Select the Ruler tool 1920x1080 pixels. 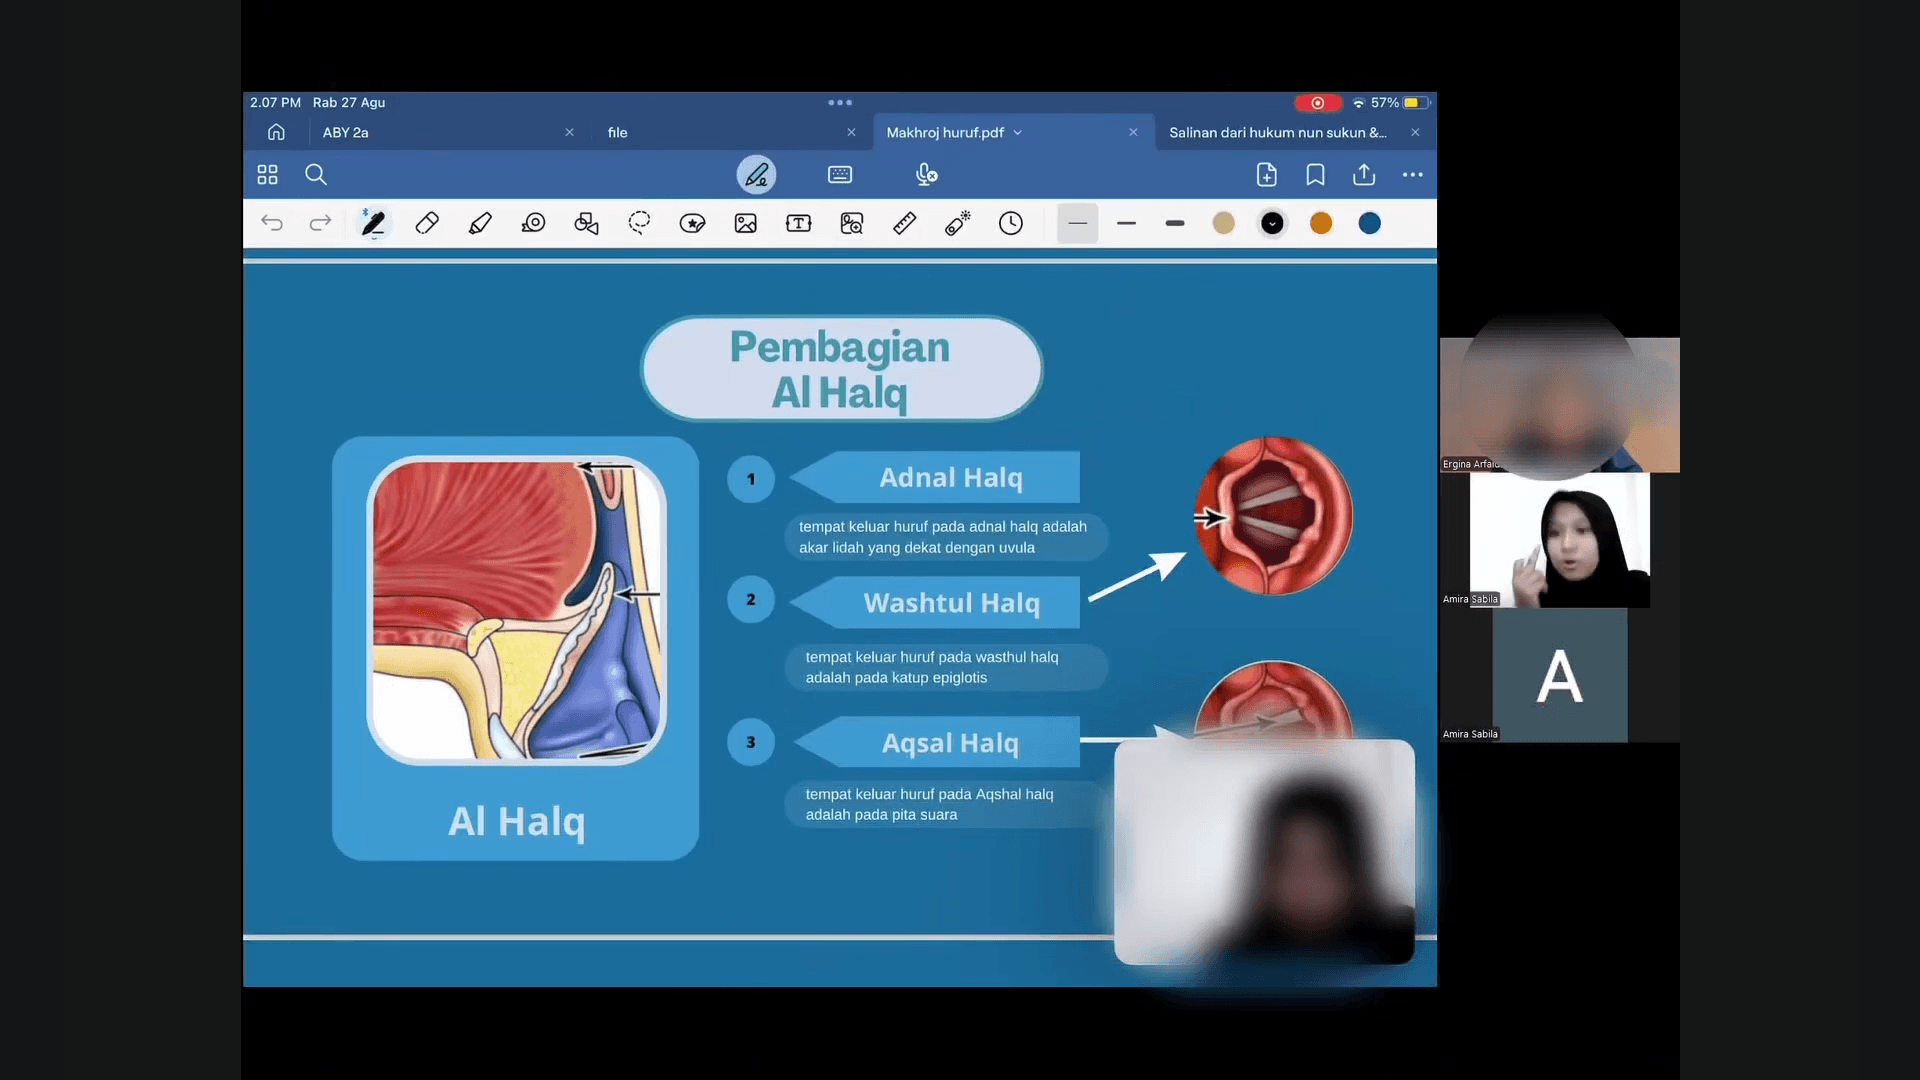pos(904,223)
